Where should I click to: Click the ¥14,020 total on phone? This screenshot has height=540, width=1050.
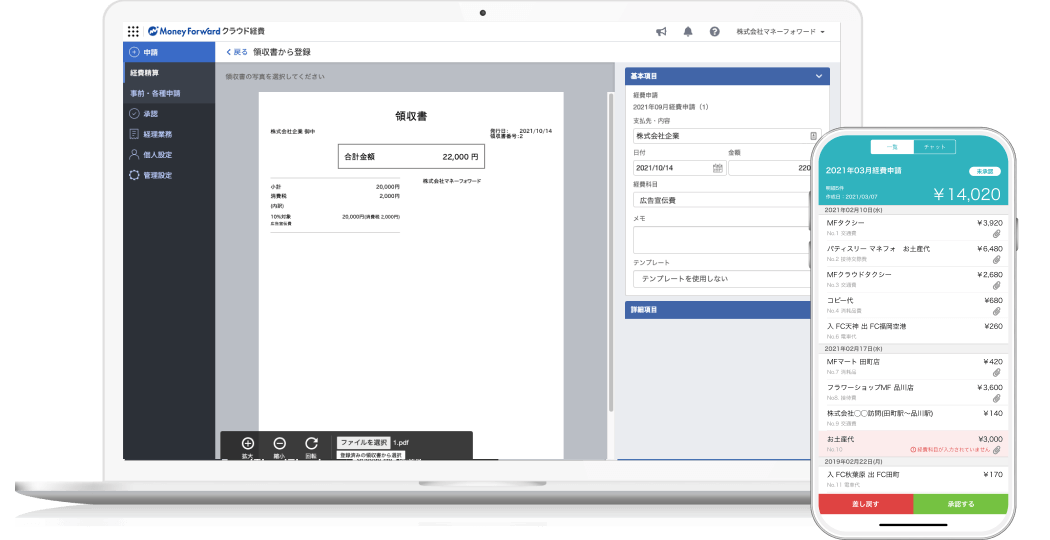(x=967, y=195)
